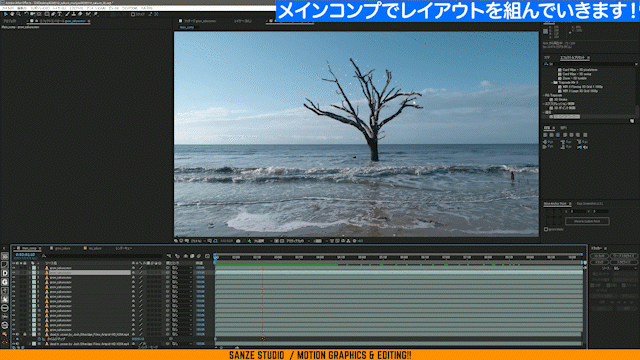Select the Type (T) tool
The height and width of the screenshot is (360, 640).
(x=60, y=14)
